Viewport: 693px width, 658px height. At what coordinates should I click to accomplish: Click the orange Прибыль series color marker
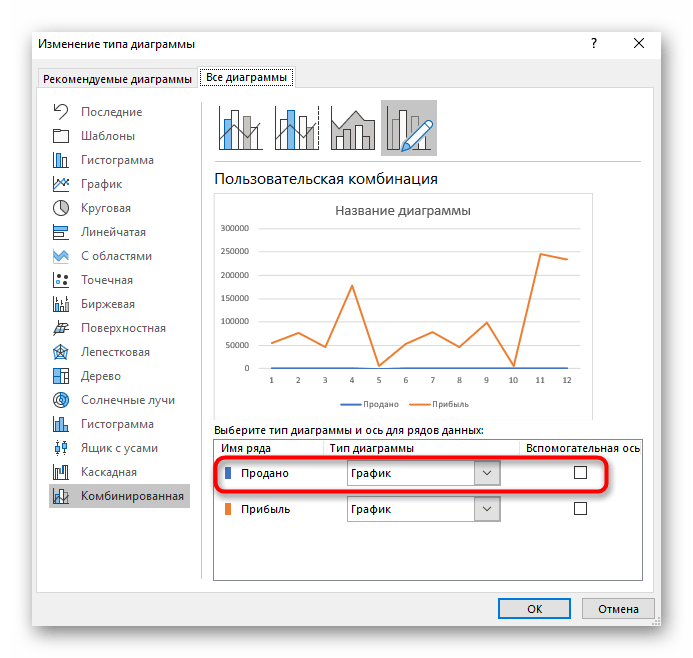pyautogui.click(x=228, y=509)
